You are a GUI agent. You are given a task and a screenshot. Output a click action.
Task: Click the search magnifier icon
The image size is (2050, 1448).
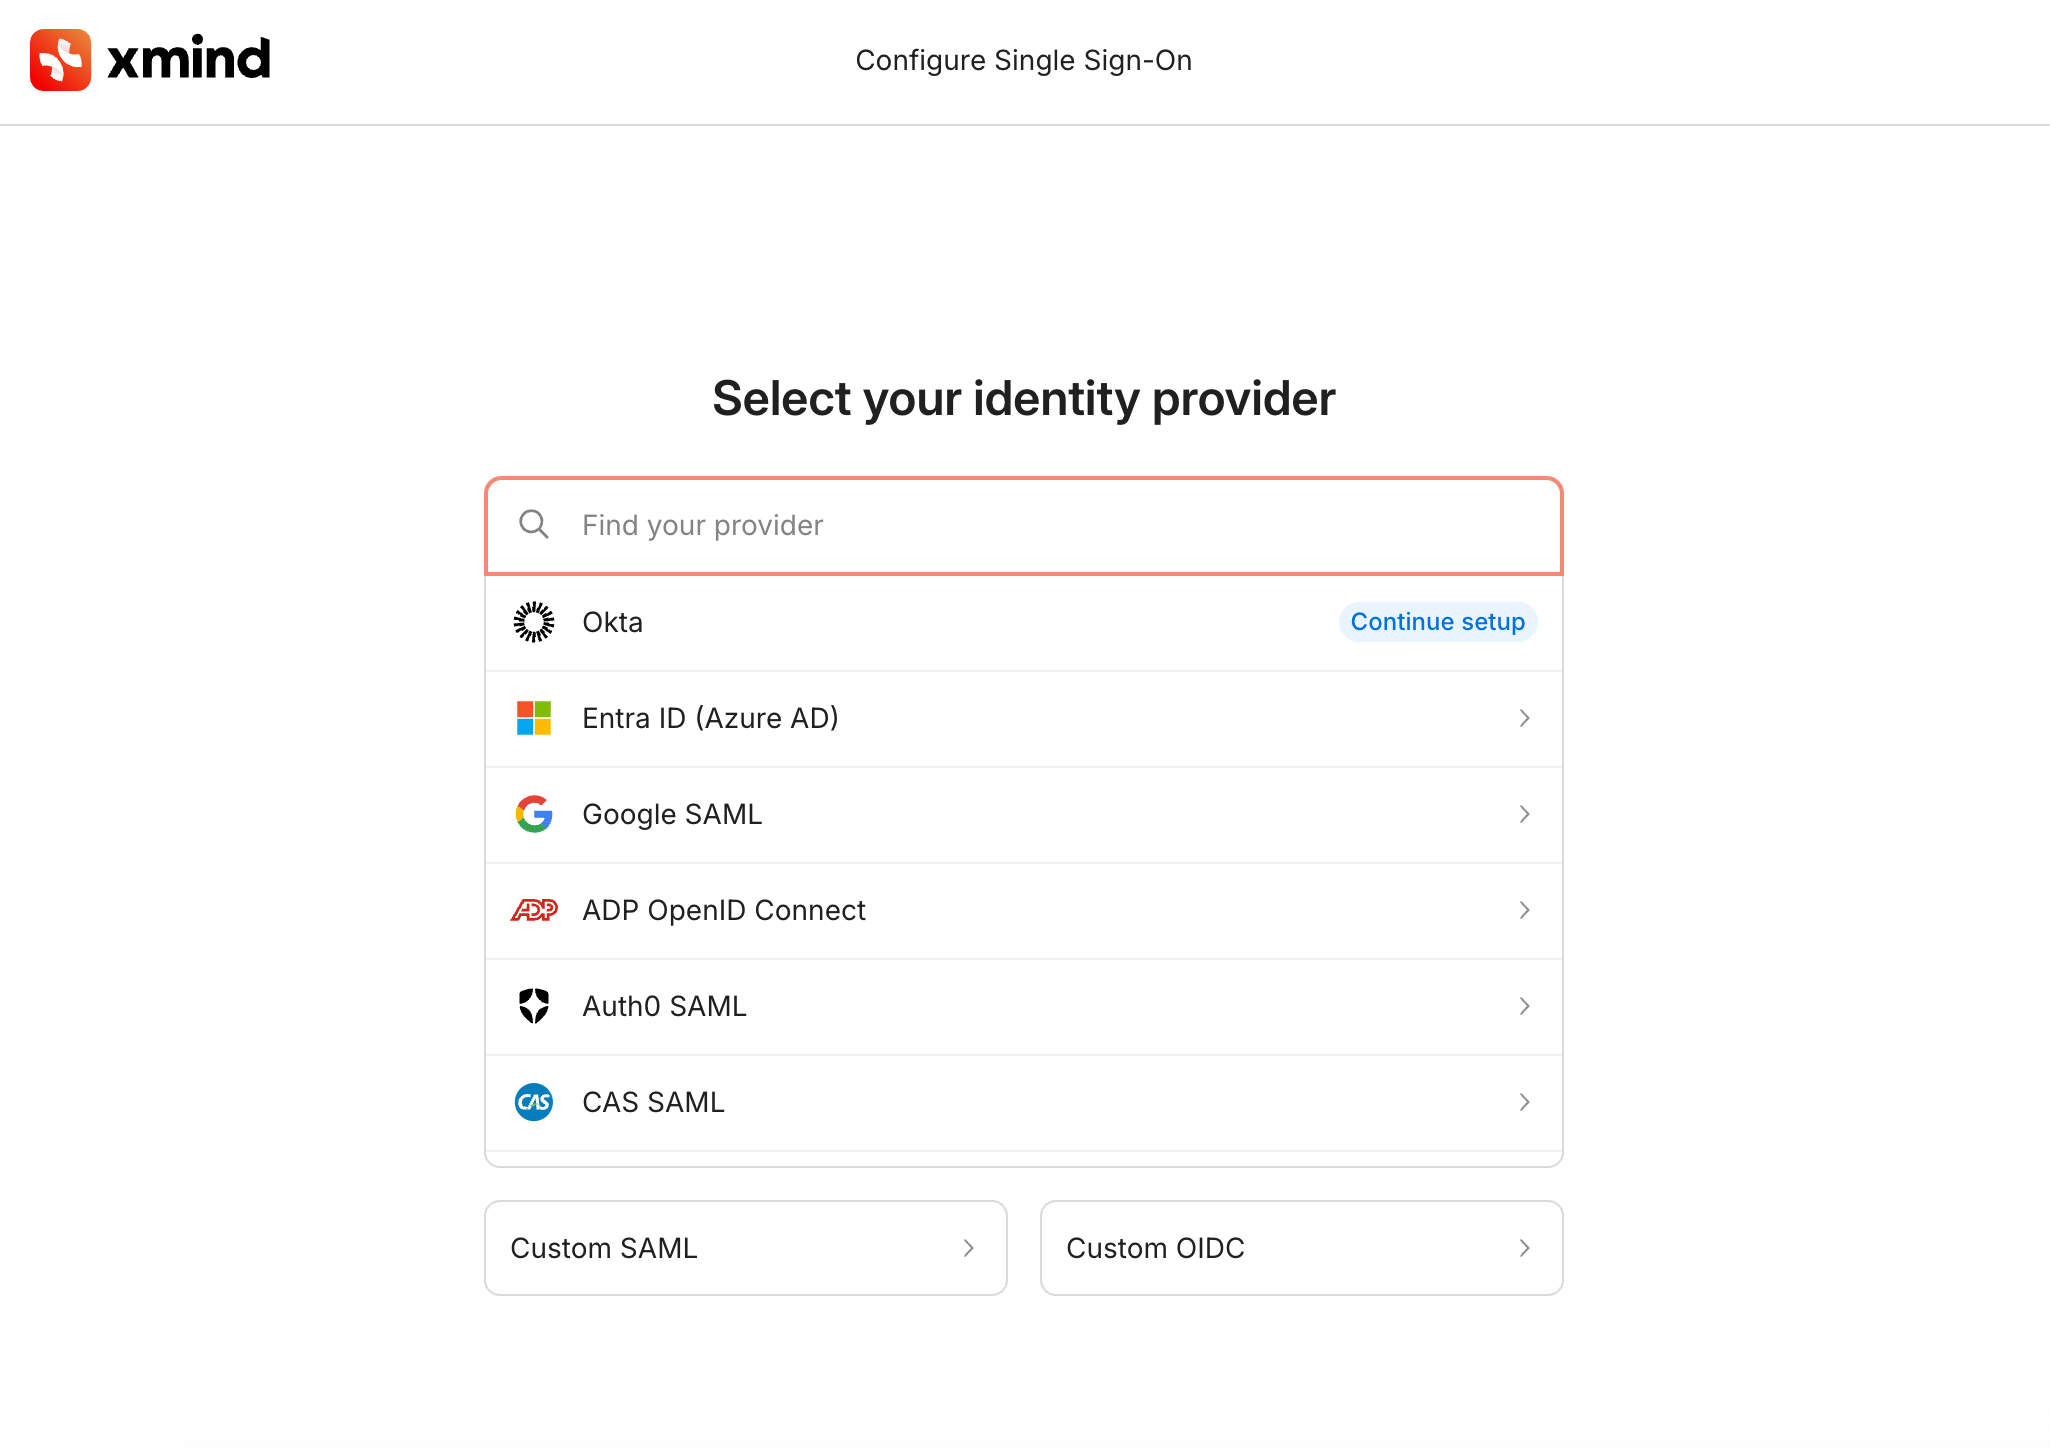pos(534,525)
